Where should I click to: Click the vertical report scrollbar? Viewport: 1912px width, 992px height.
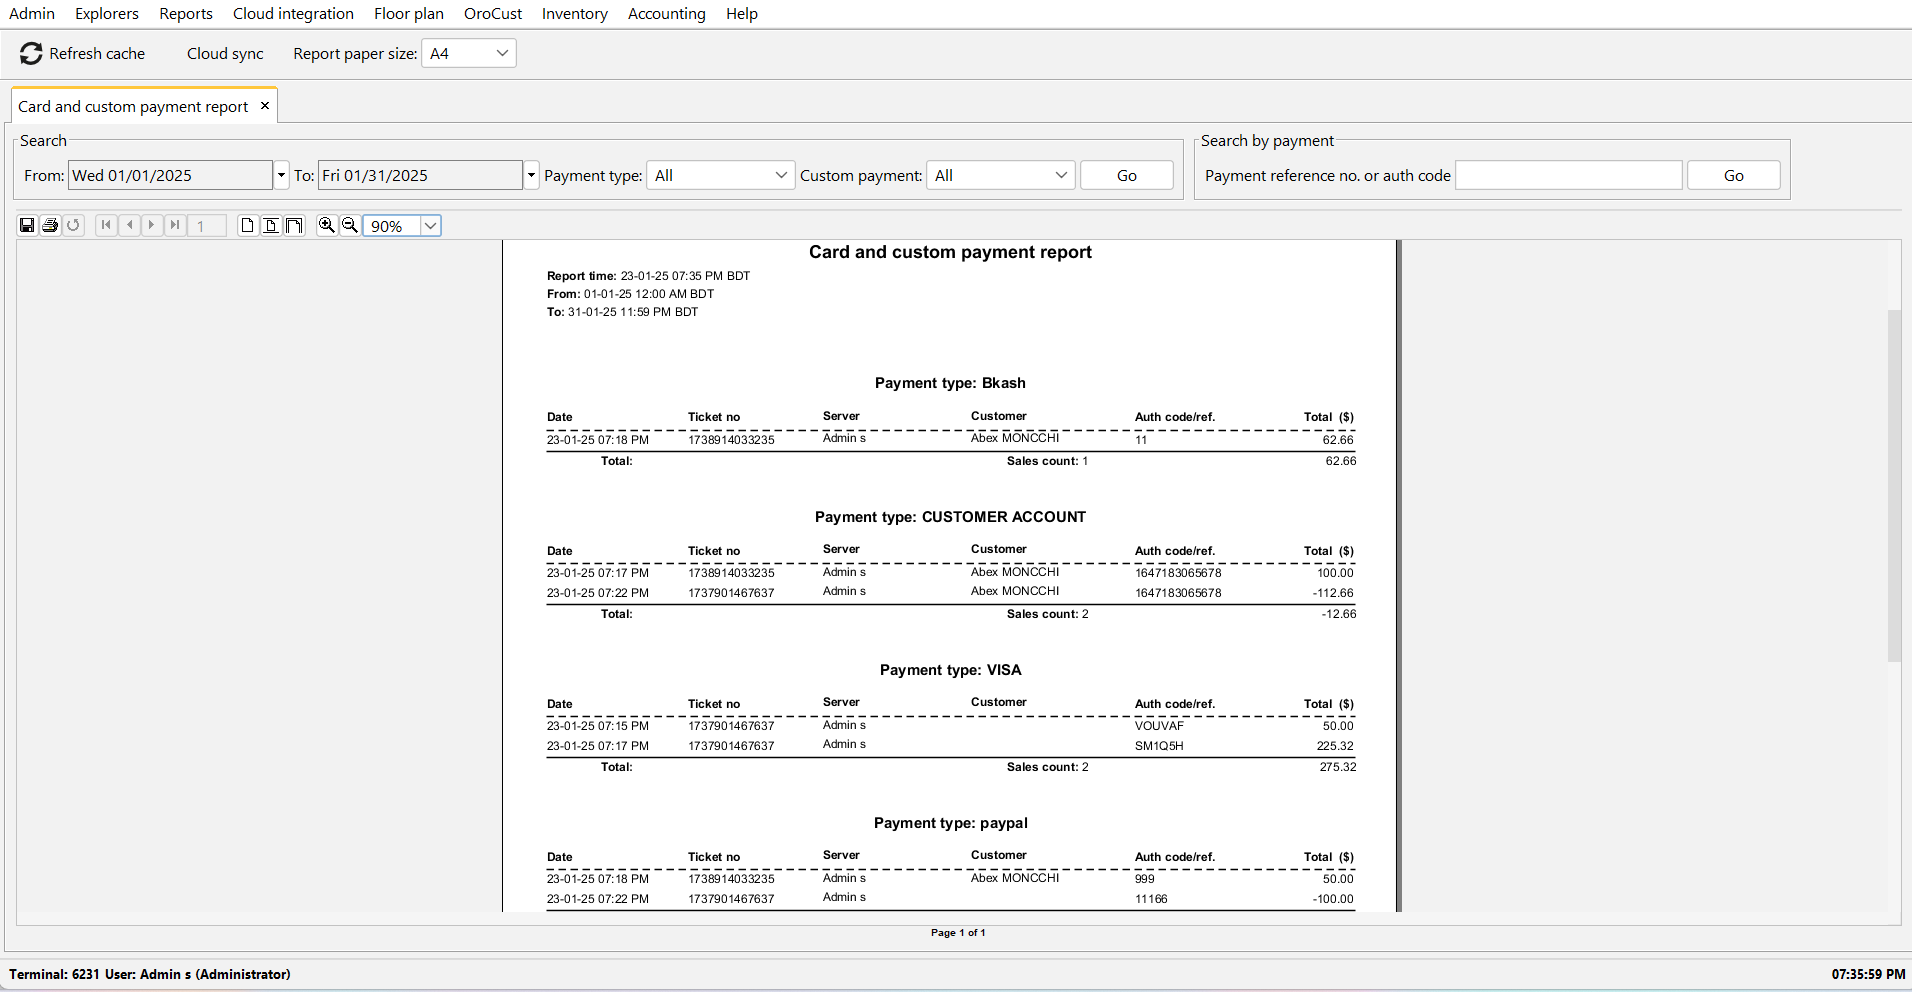click(x=1894, y=485)
